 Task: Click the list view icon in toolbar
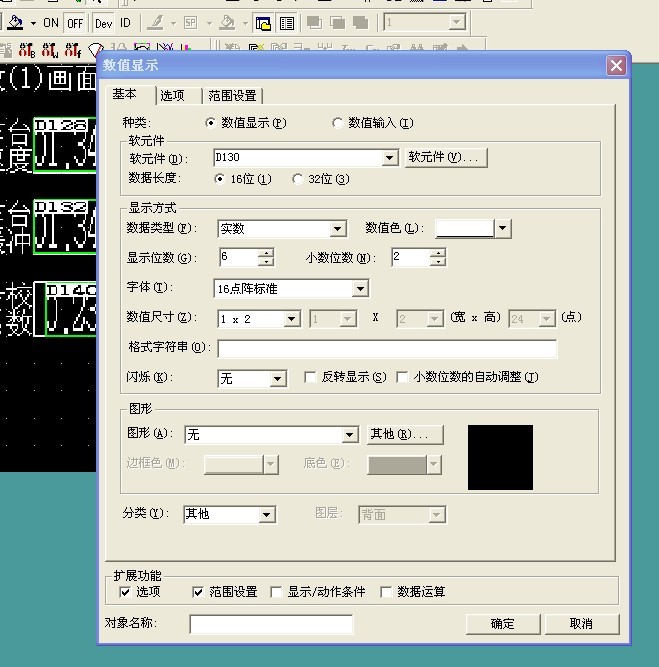[286, 22]
